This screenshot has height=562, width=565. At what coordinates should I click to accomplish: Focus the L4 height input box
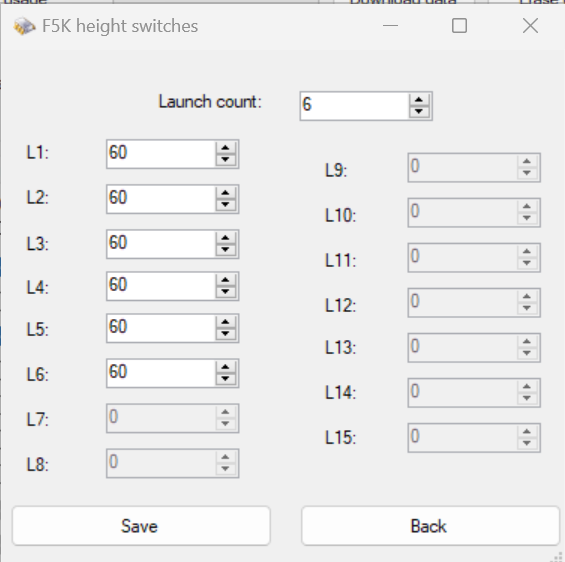(x=161, y=286)
